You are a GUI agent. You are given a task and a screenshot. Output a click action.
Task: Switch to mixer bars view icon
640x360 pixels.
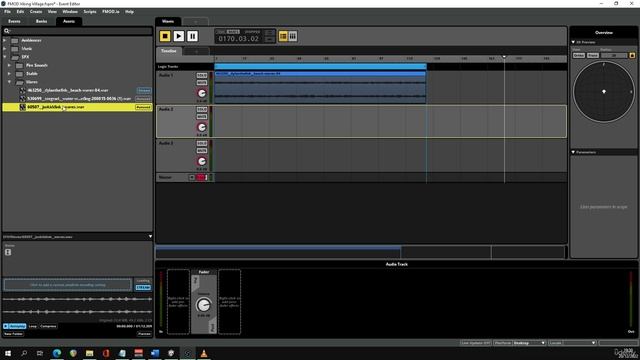[x=293, y=36]
